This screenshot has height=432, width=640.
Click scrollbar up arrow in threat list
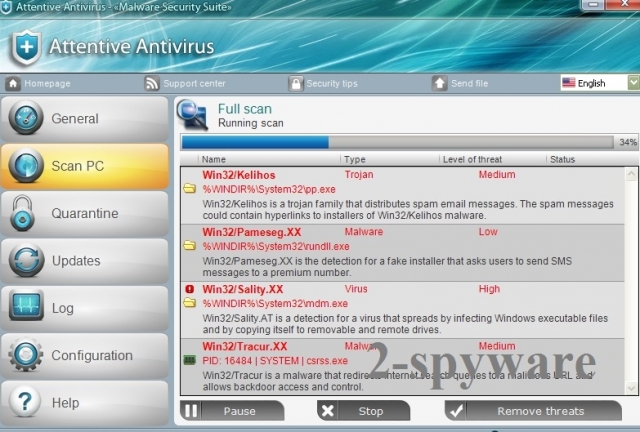click(x=631, y=174)
